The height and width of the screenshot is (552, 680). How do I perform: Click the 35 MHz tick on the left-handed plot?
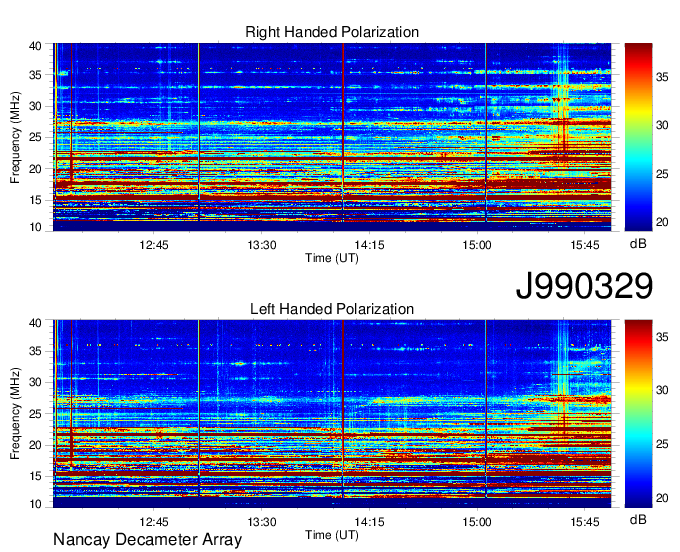click(36, 351)
